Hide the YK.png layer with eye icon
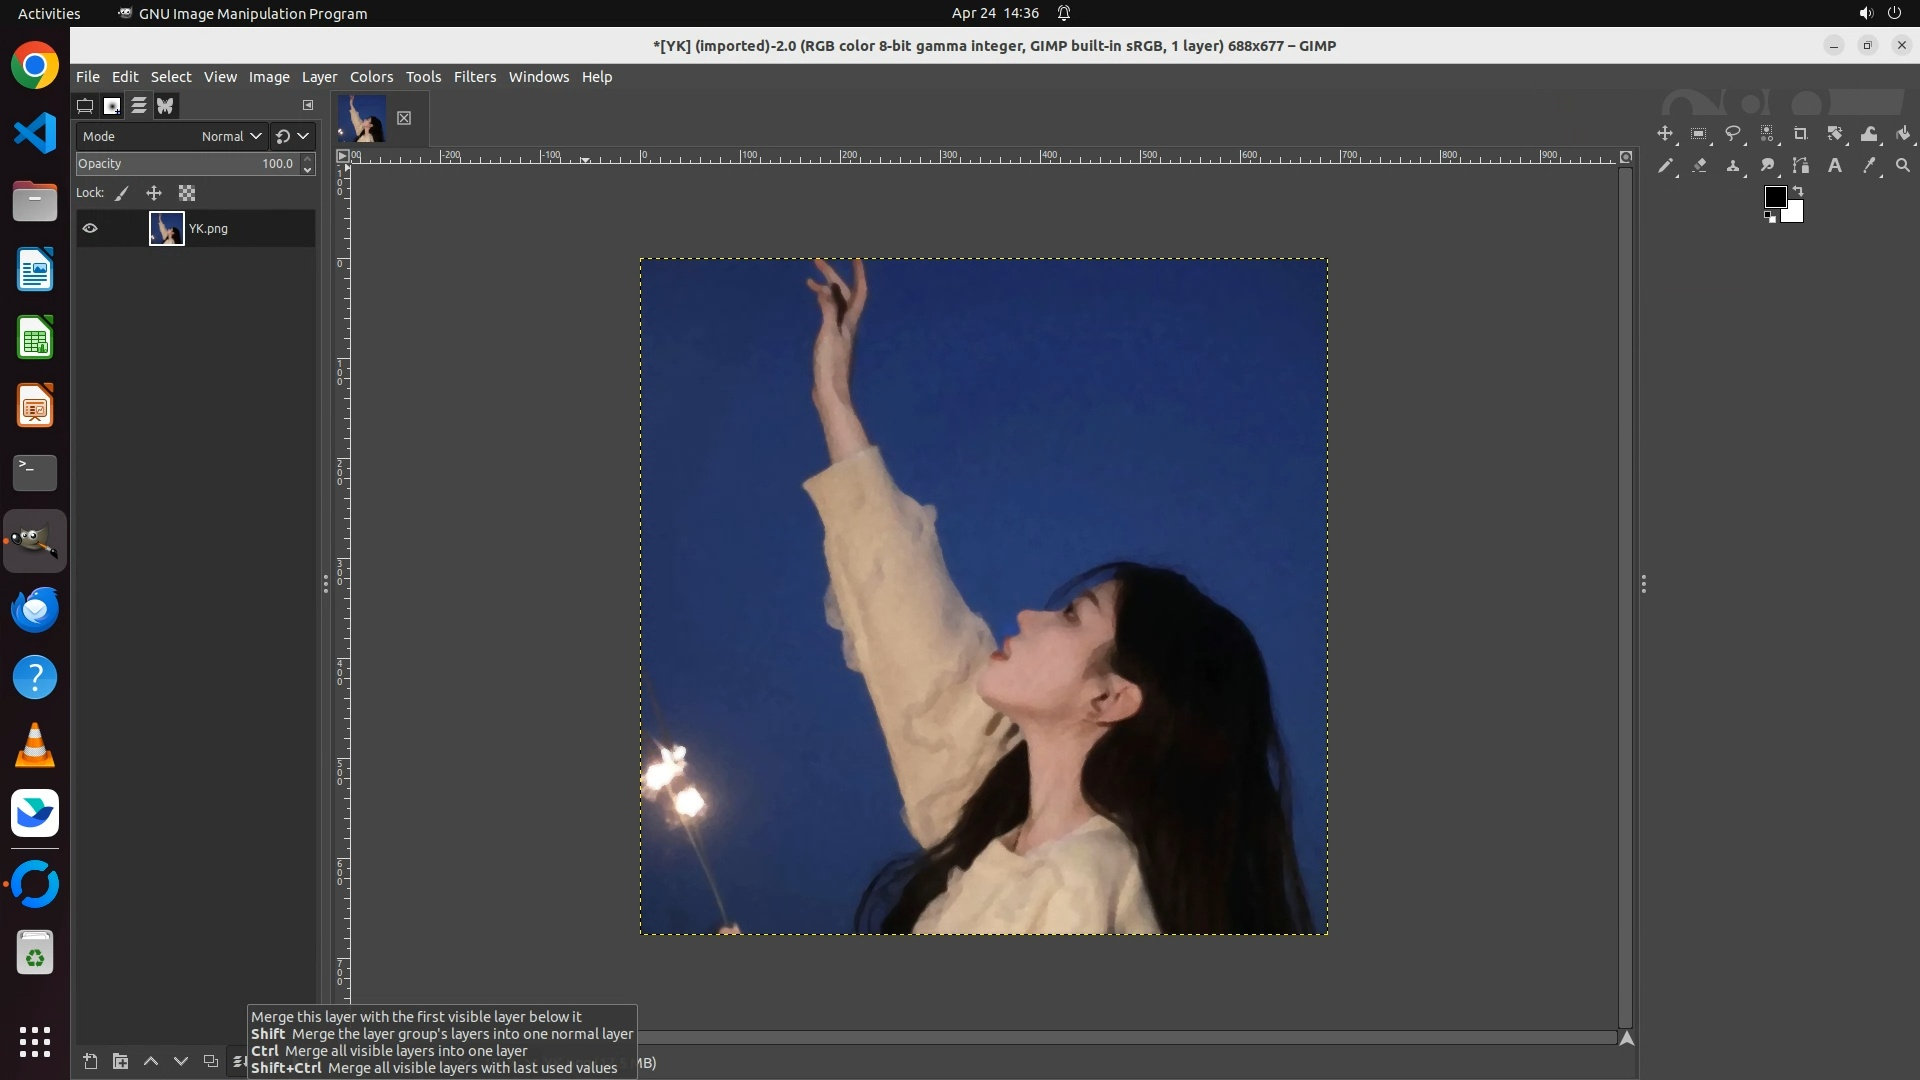Screen dimensions: 1920x1080 point(90,229)
